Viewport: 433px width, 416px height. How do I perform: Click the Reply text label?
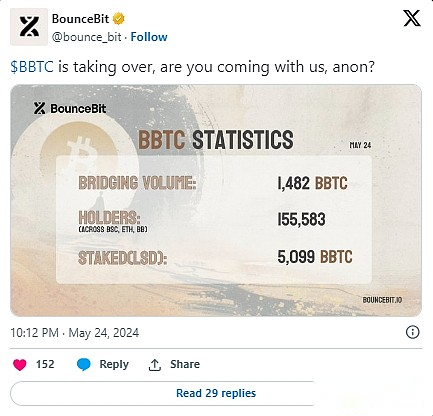[114, 364]
